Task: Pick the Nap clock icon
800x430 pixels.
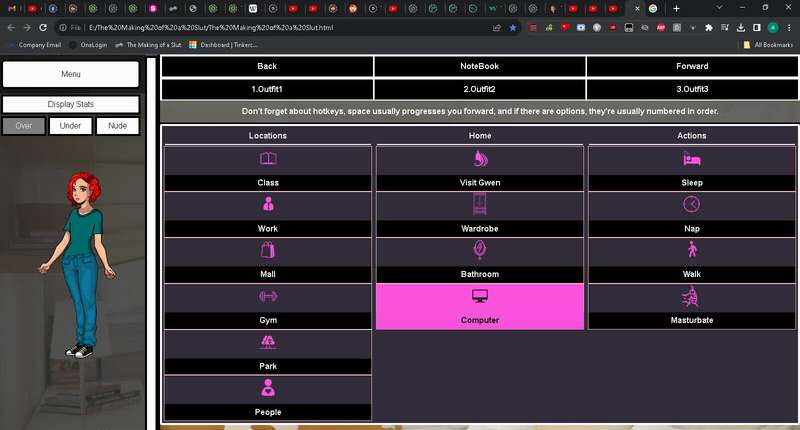Action: click(x=692, y=204)
